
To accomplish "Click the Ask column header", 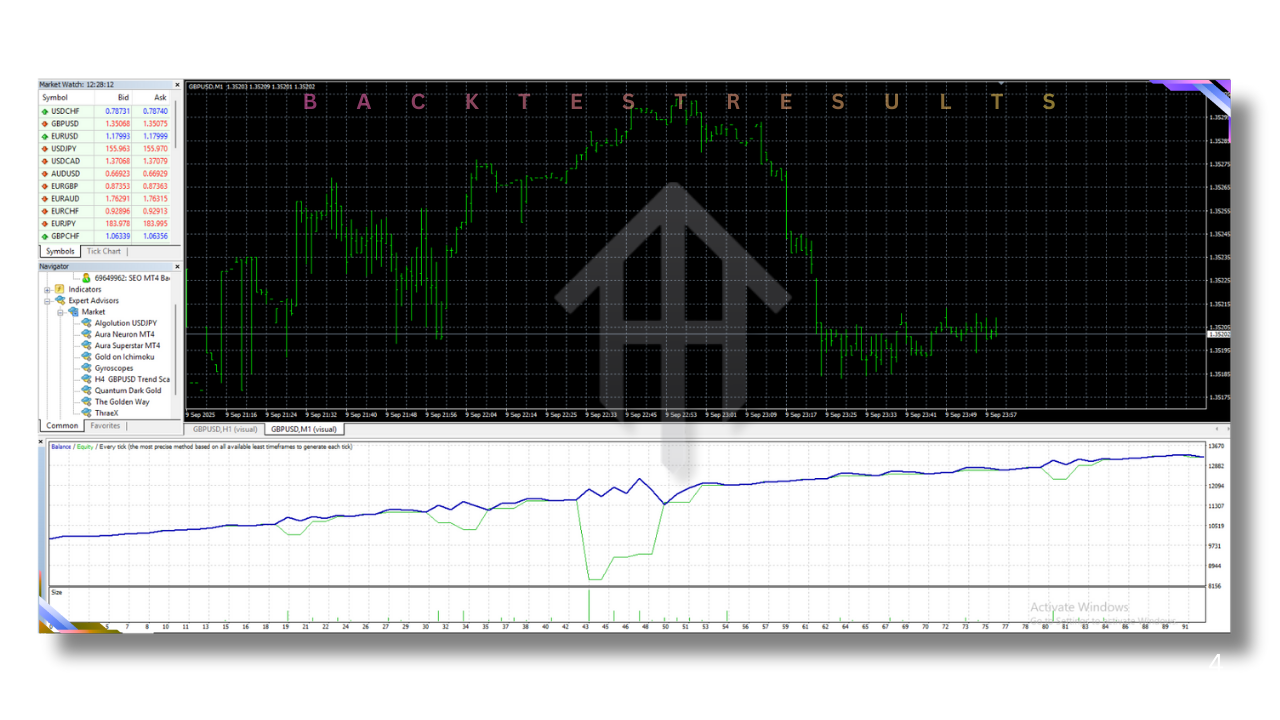I will coord(162,97).
